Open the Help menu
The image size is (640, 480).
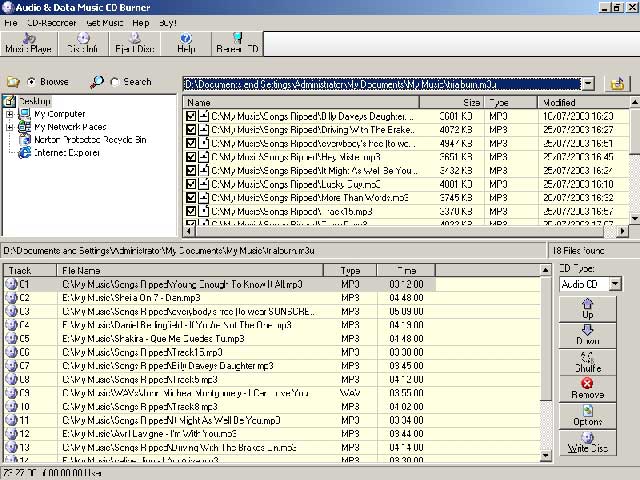(x=141, y=23)
